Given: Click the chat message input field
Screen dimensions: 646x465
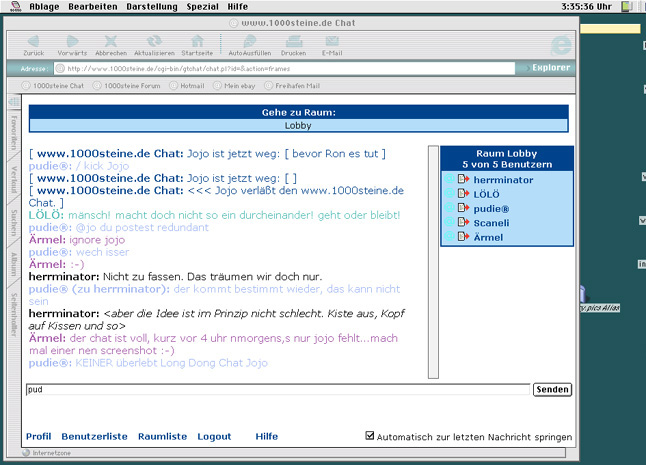Looking at the screenshot, I should [x=278, y=389].
